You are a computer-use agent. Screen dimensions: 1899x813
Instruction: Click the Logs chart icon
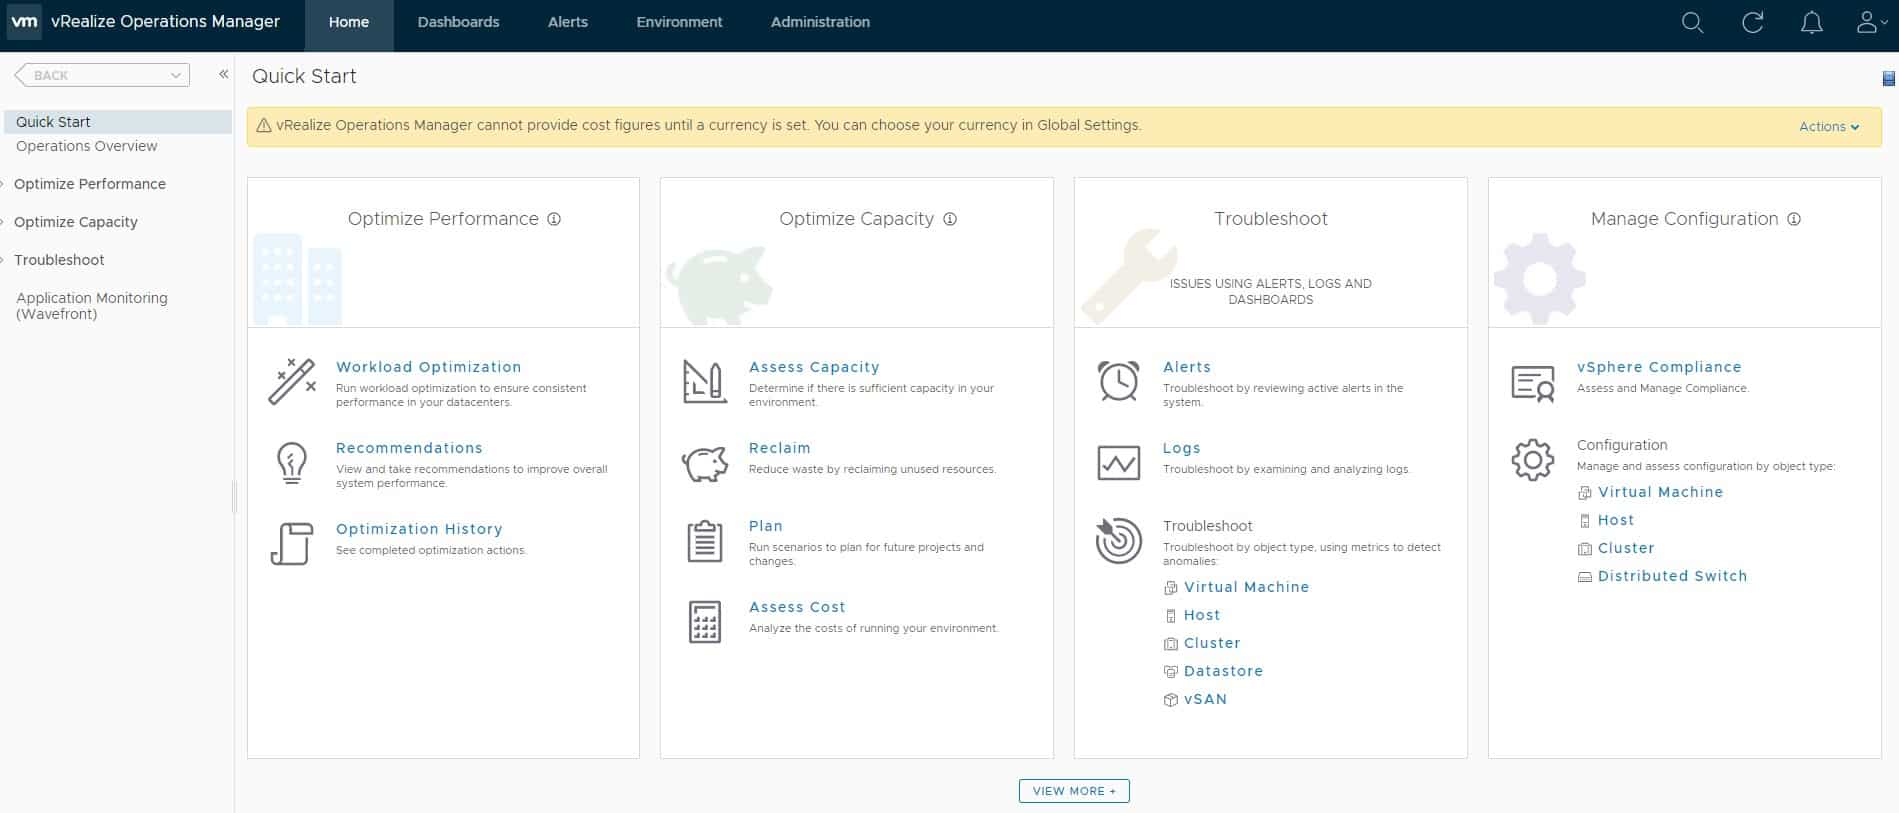point(1118,463)
